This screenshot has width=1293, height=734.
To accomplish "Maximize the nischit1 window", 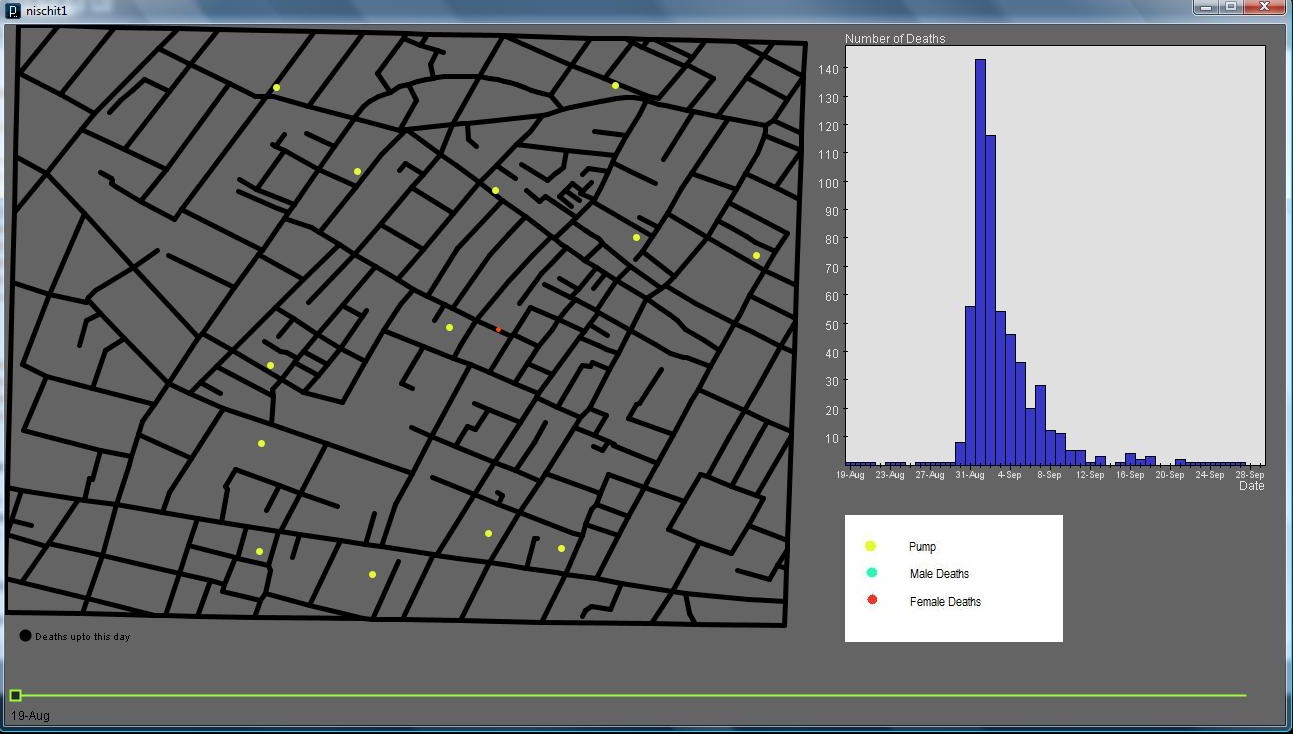I will 1232,7.
